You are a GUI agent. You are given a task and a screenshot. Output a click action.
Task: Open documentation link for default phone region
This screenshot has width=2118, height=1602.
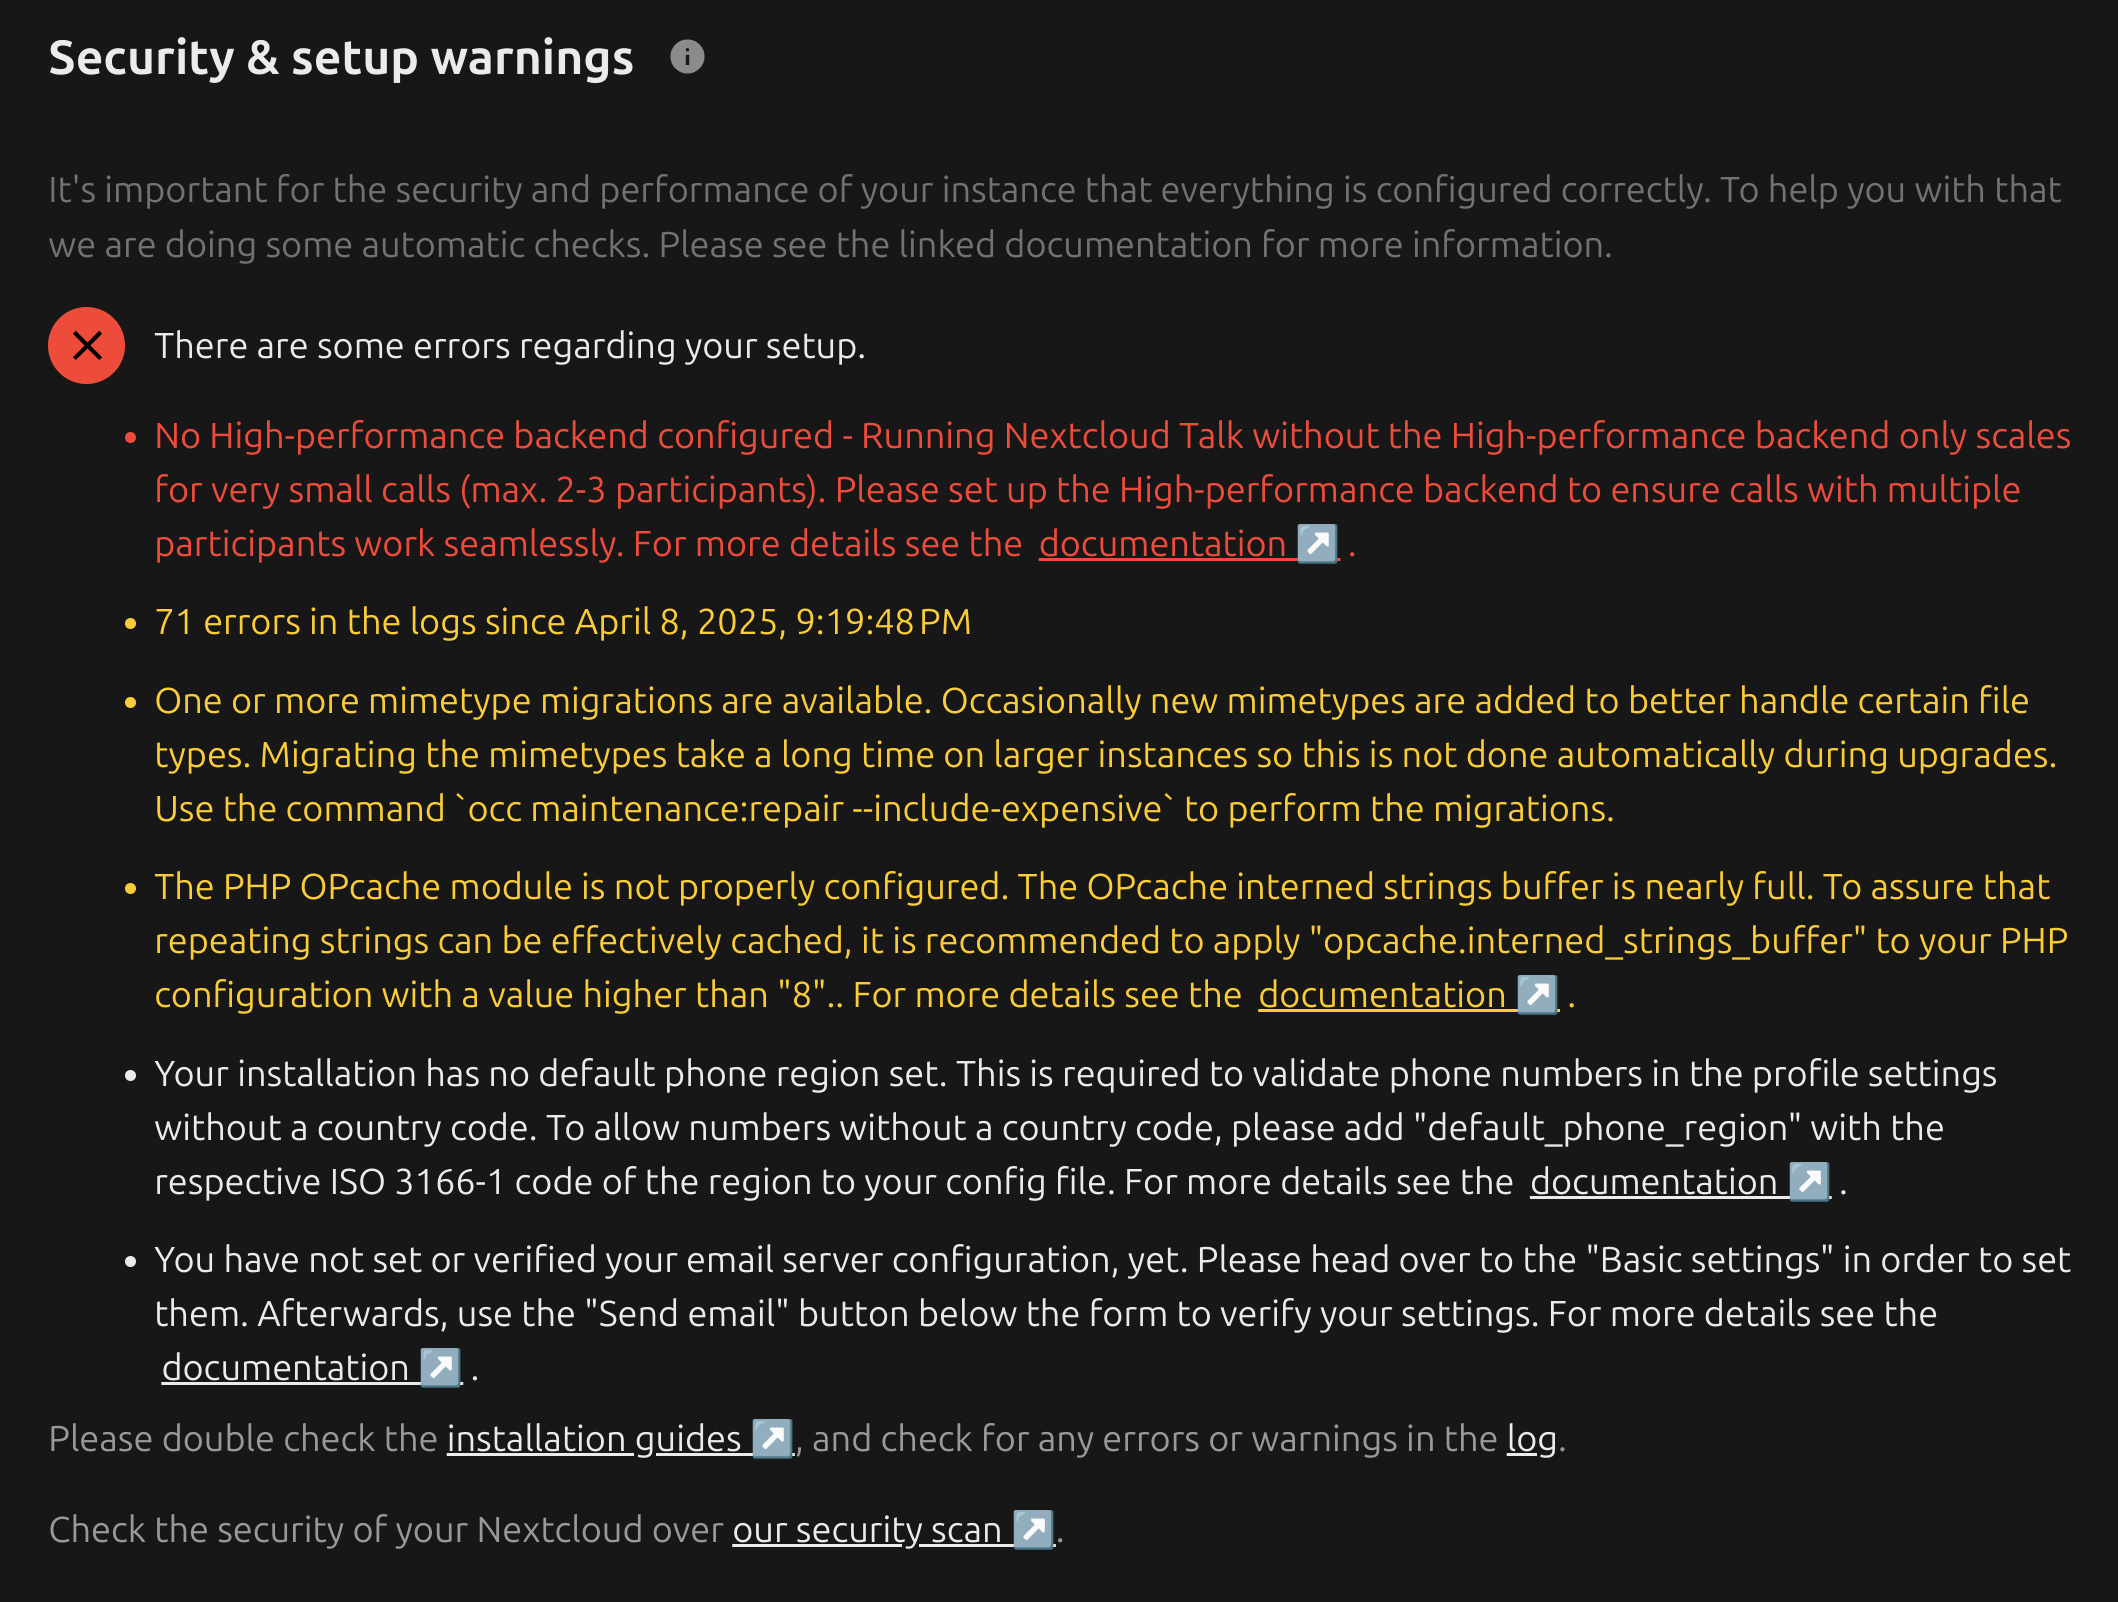1654,1182
